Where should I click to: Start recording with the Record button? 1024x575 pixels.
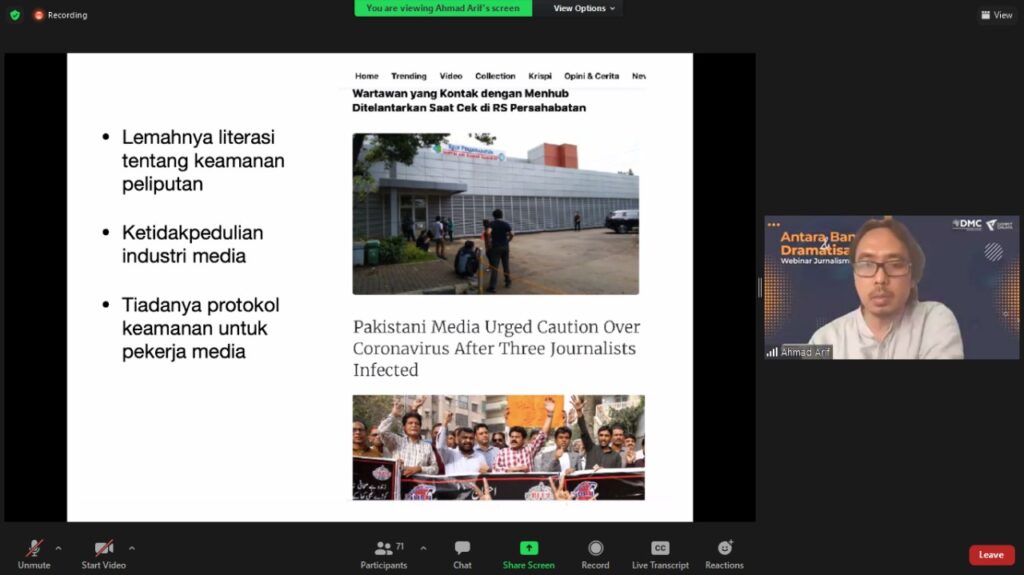[595, 554]
